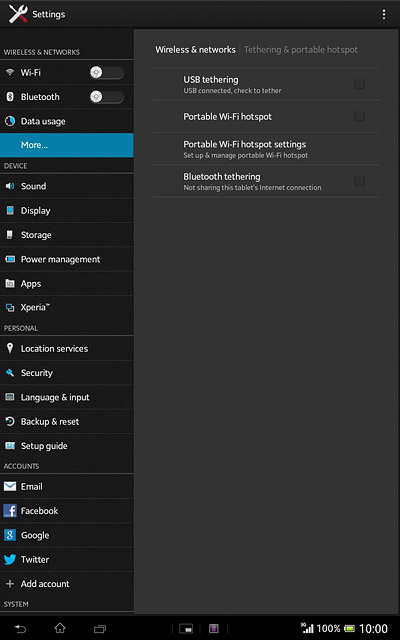Tap the Android back navigation icon
This screenshot has width=400, height=640.
coord(20,629)
